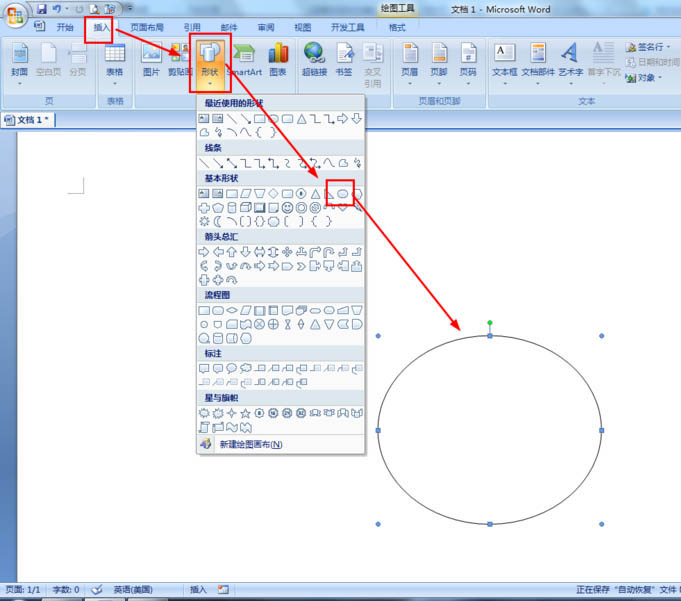
Task: Insert date and time (日期和时间)
Action: coord(653,62)
